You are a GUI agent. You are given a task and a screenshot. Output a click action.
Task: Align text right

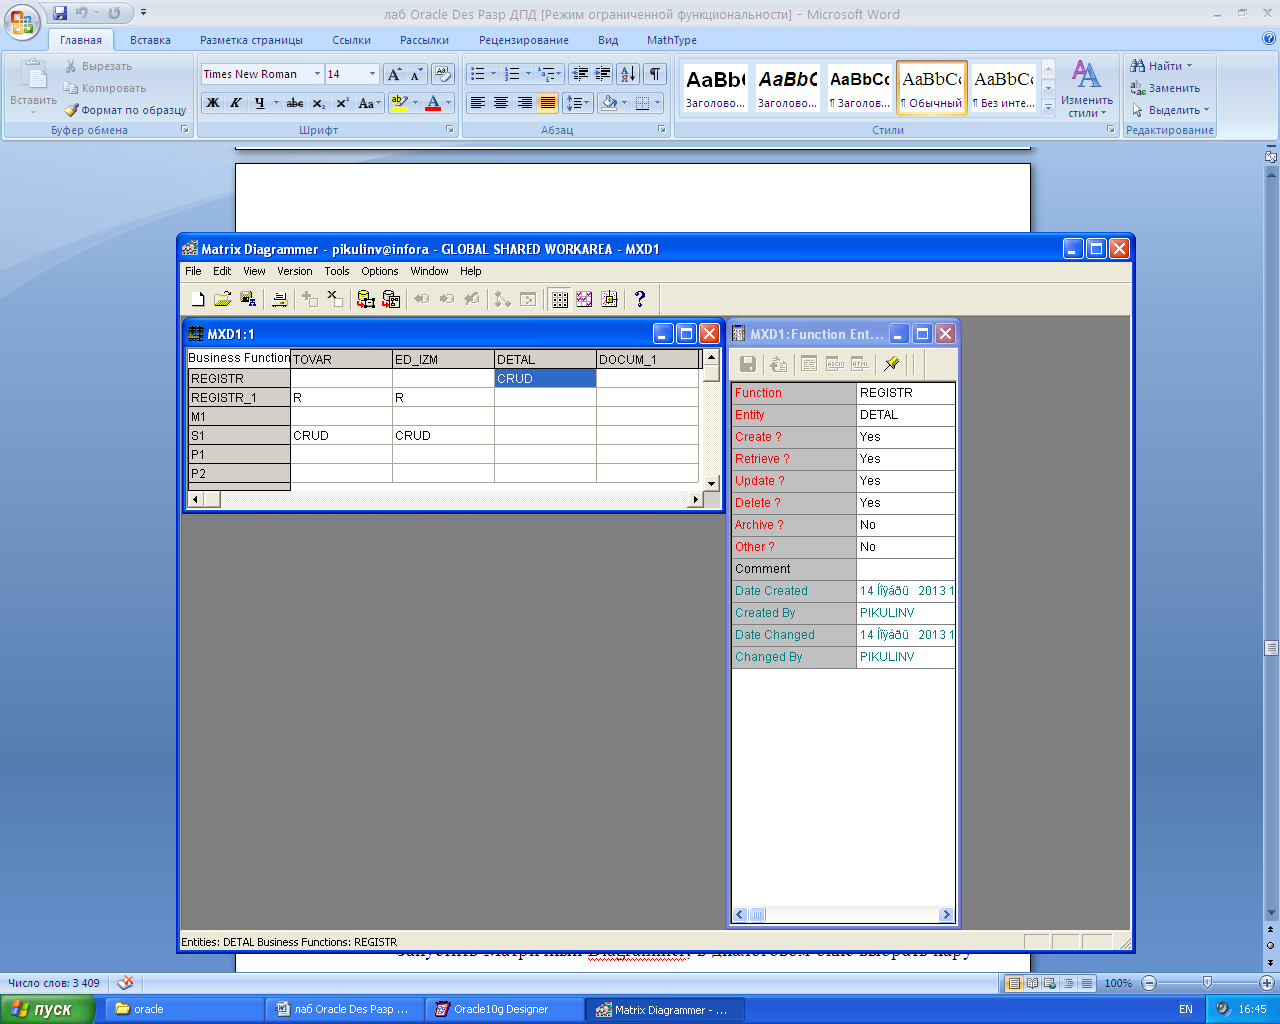click(524, 103)
